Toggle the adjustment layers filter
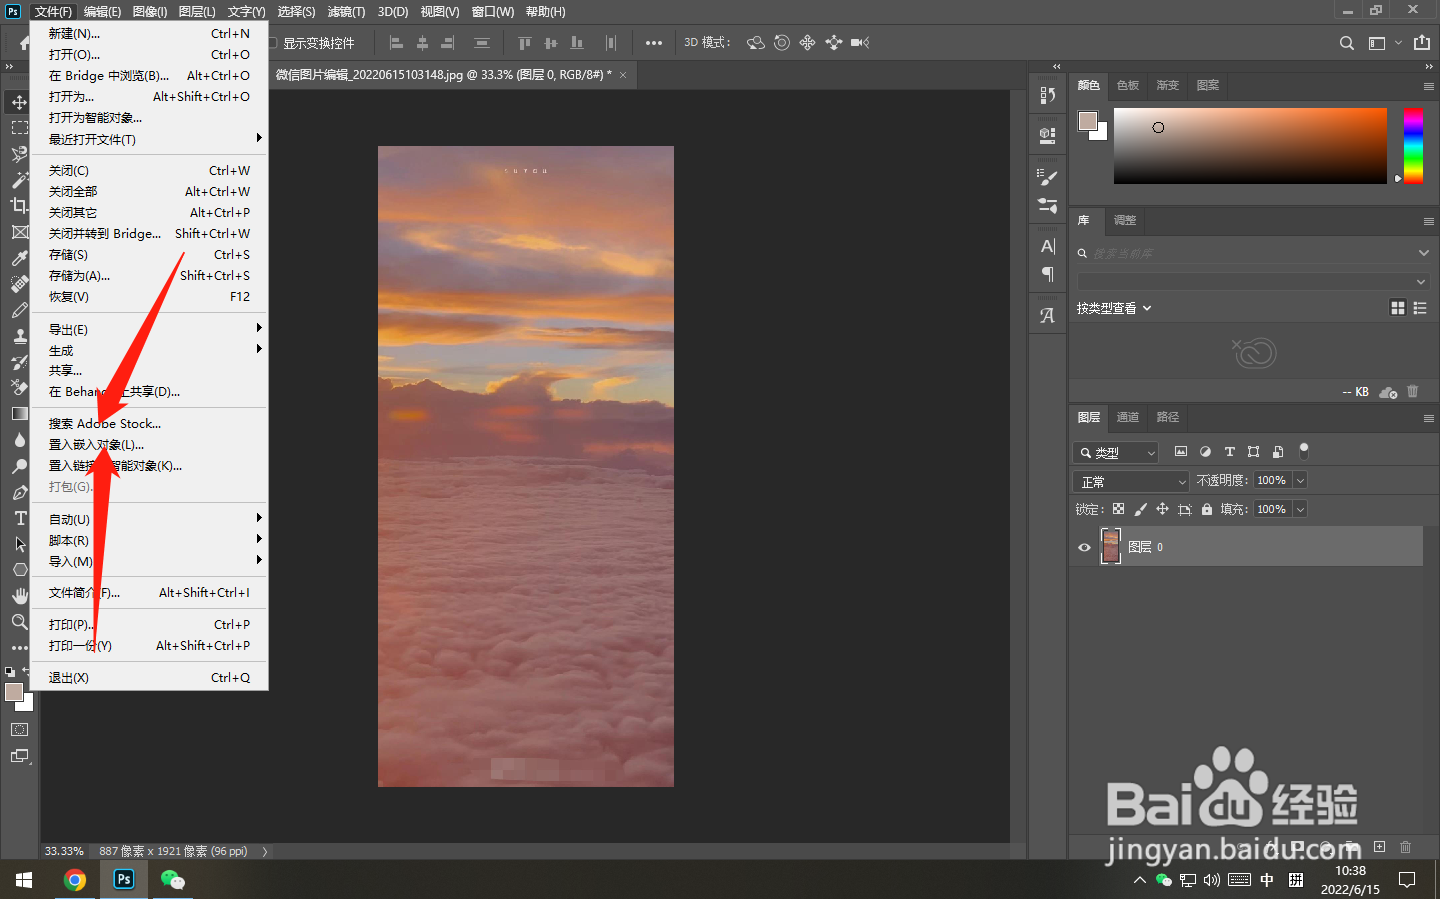 [x=1205, y=452]
